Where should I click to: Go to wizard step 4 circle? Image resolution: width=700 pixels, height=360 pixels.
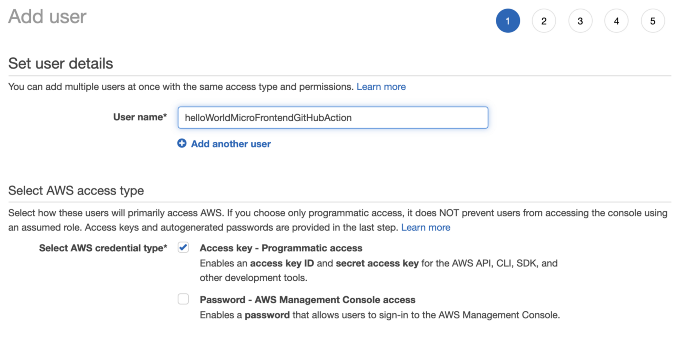(617, 21)
